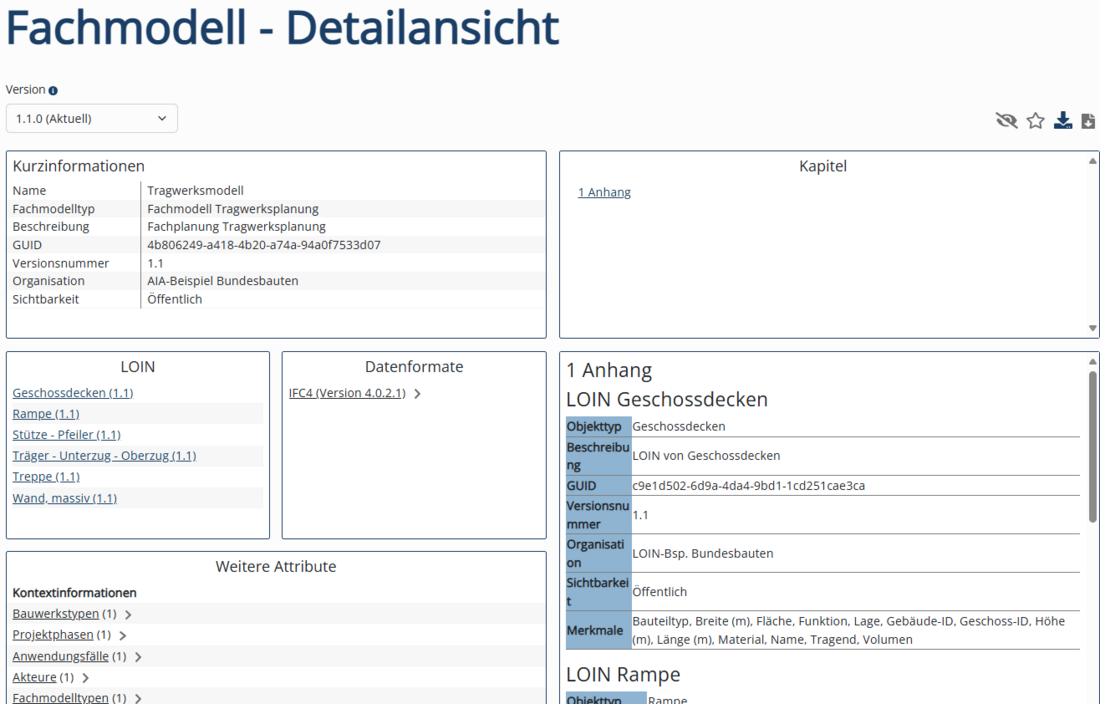Image resolution: width=1100 pixels, height=704 pixels.
Task: Open the Projektphasen link
Action: point(53,635)
